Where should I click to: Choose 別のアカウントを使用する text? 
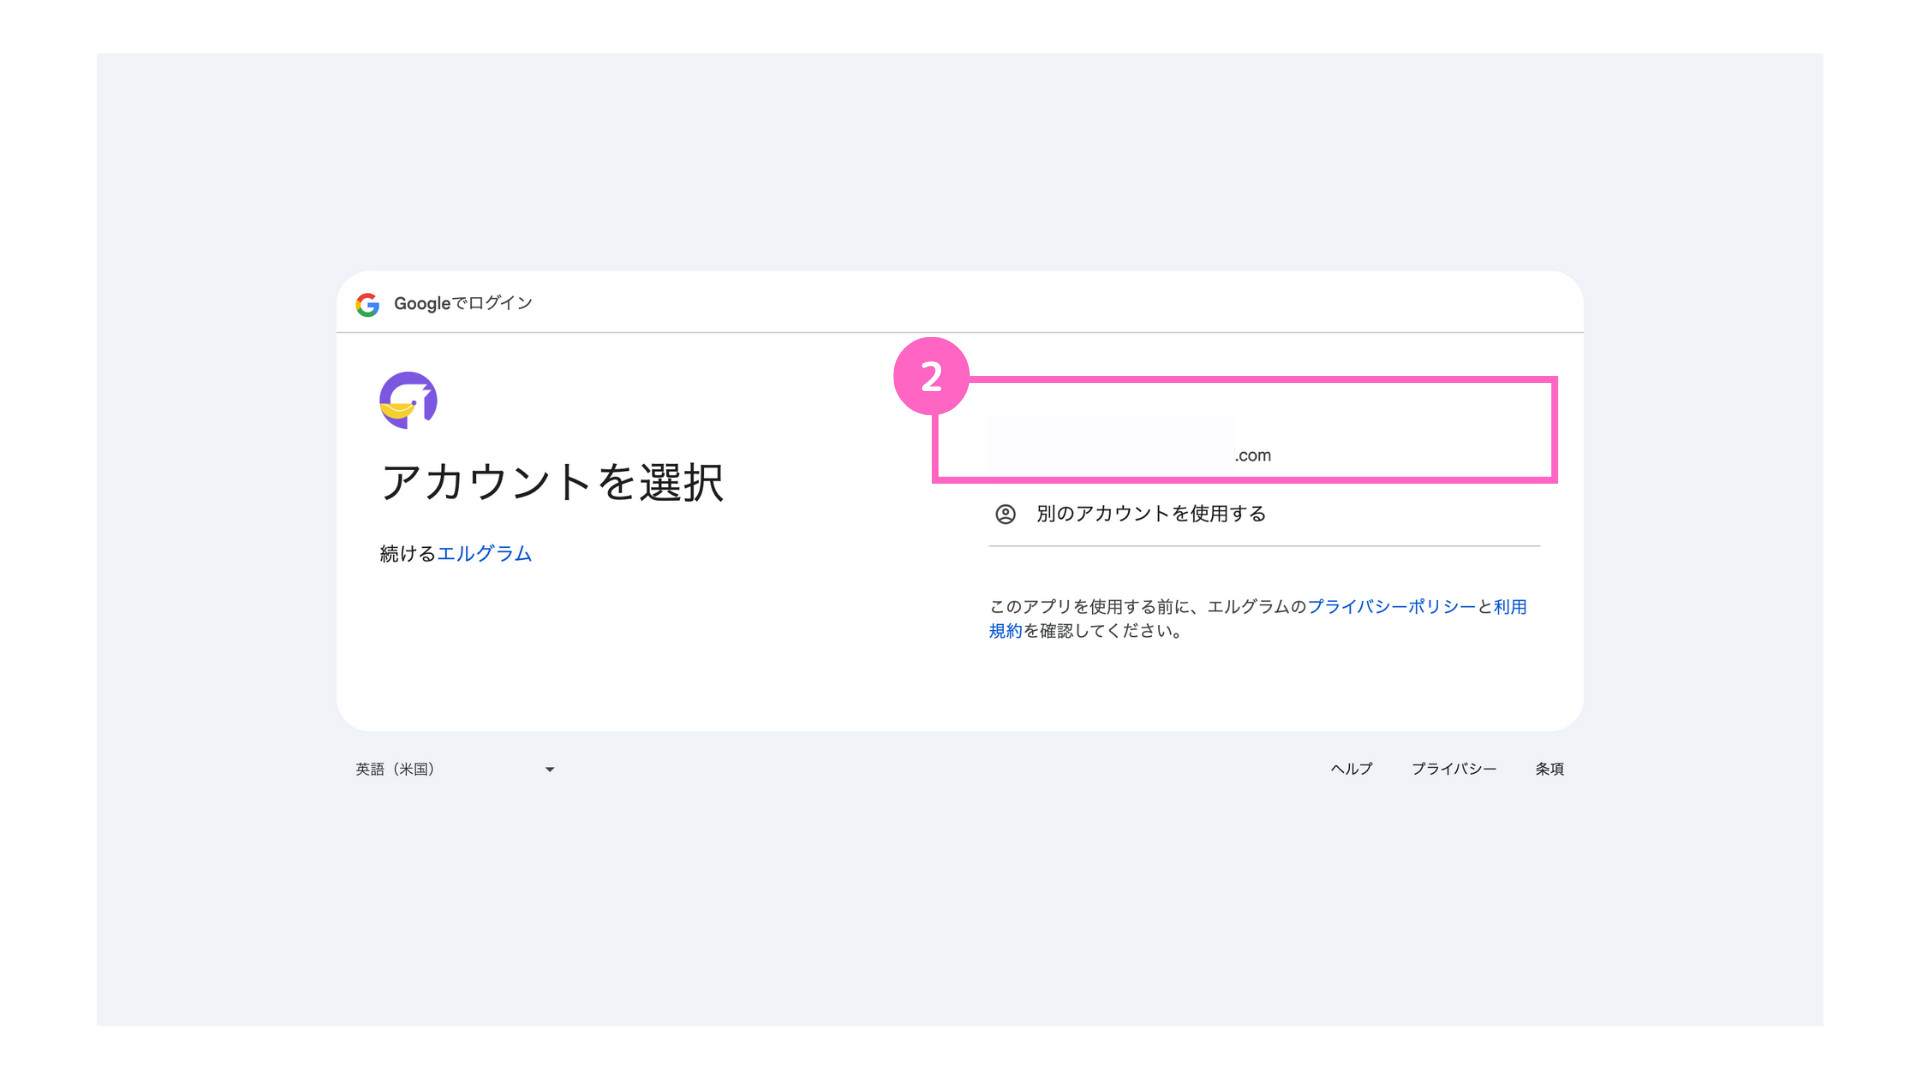coord(1151,514)
